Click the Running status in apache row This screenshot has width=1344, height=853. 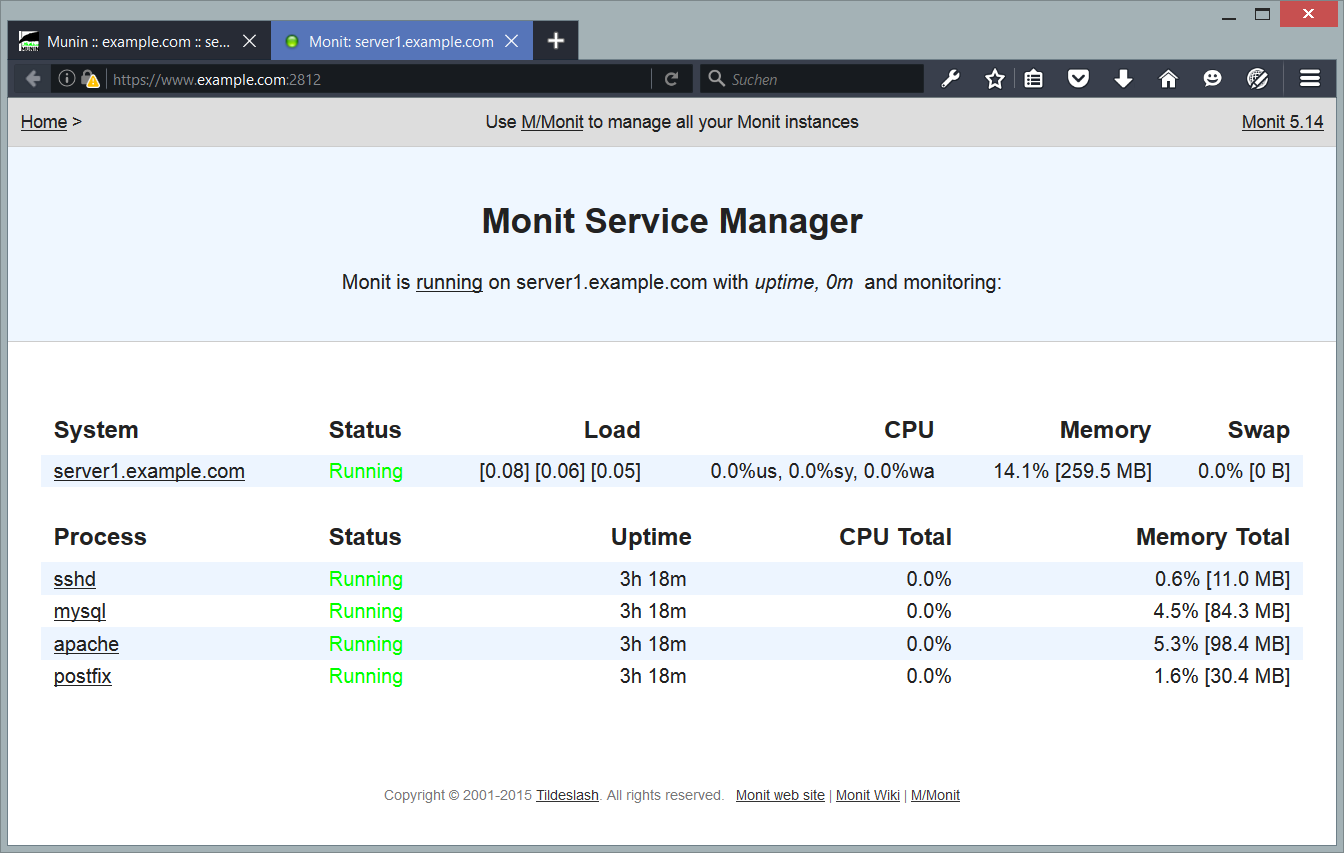[366, 644]
